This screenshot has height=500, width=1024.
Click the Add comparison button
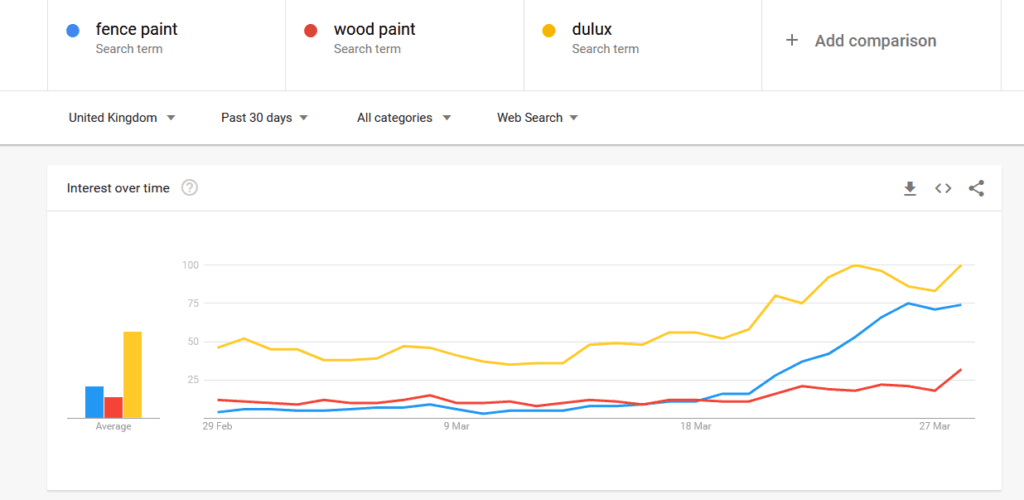875,41
